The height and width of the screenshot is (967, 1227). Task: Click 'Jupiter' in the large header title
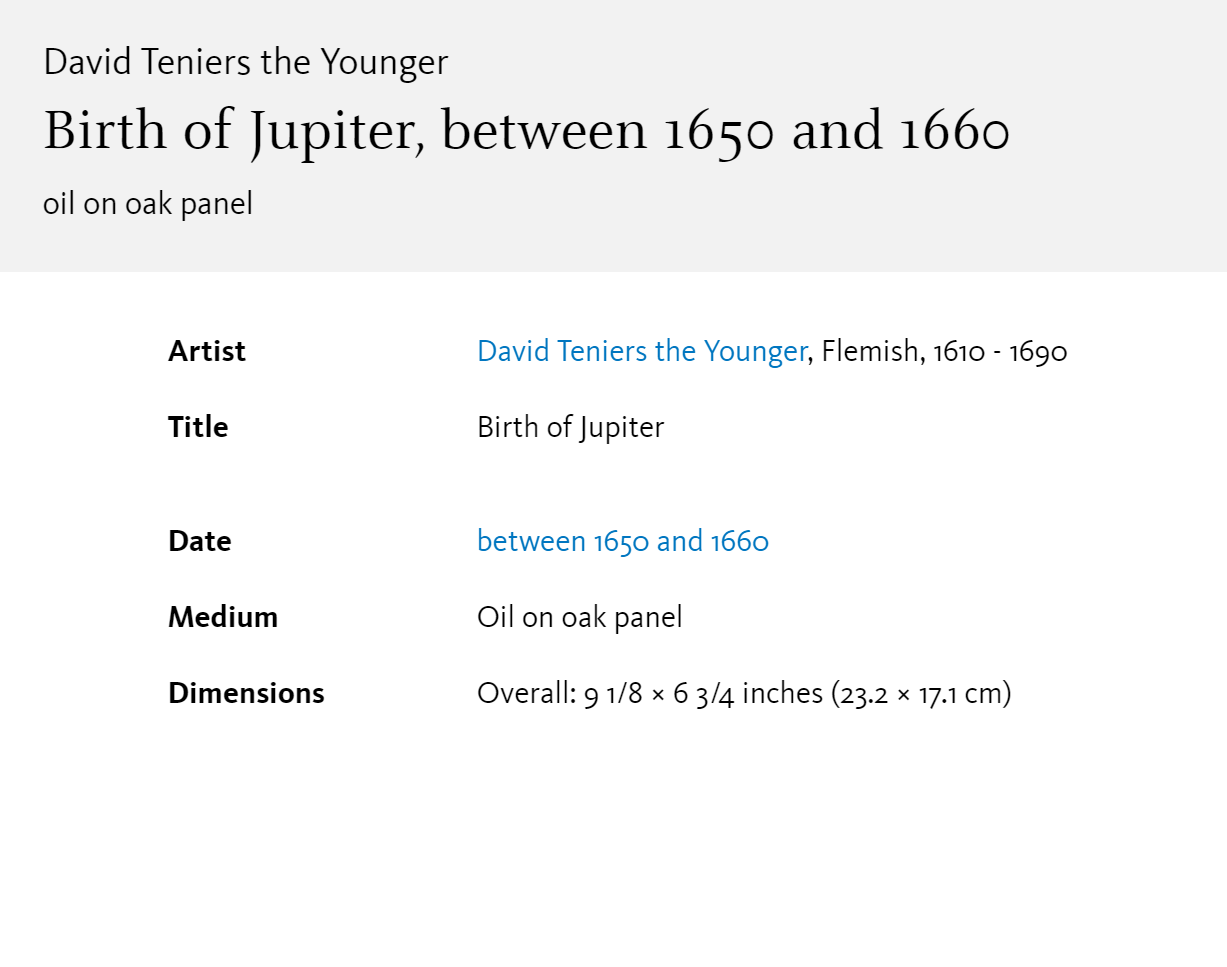[332, 133]
